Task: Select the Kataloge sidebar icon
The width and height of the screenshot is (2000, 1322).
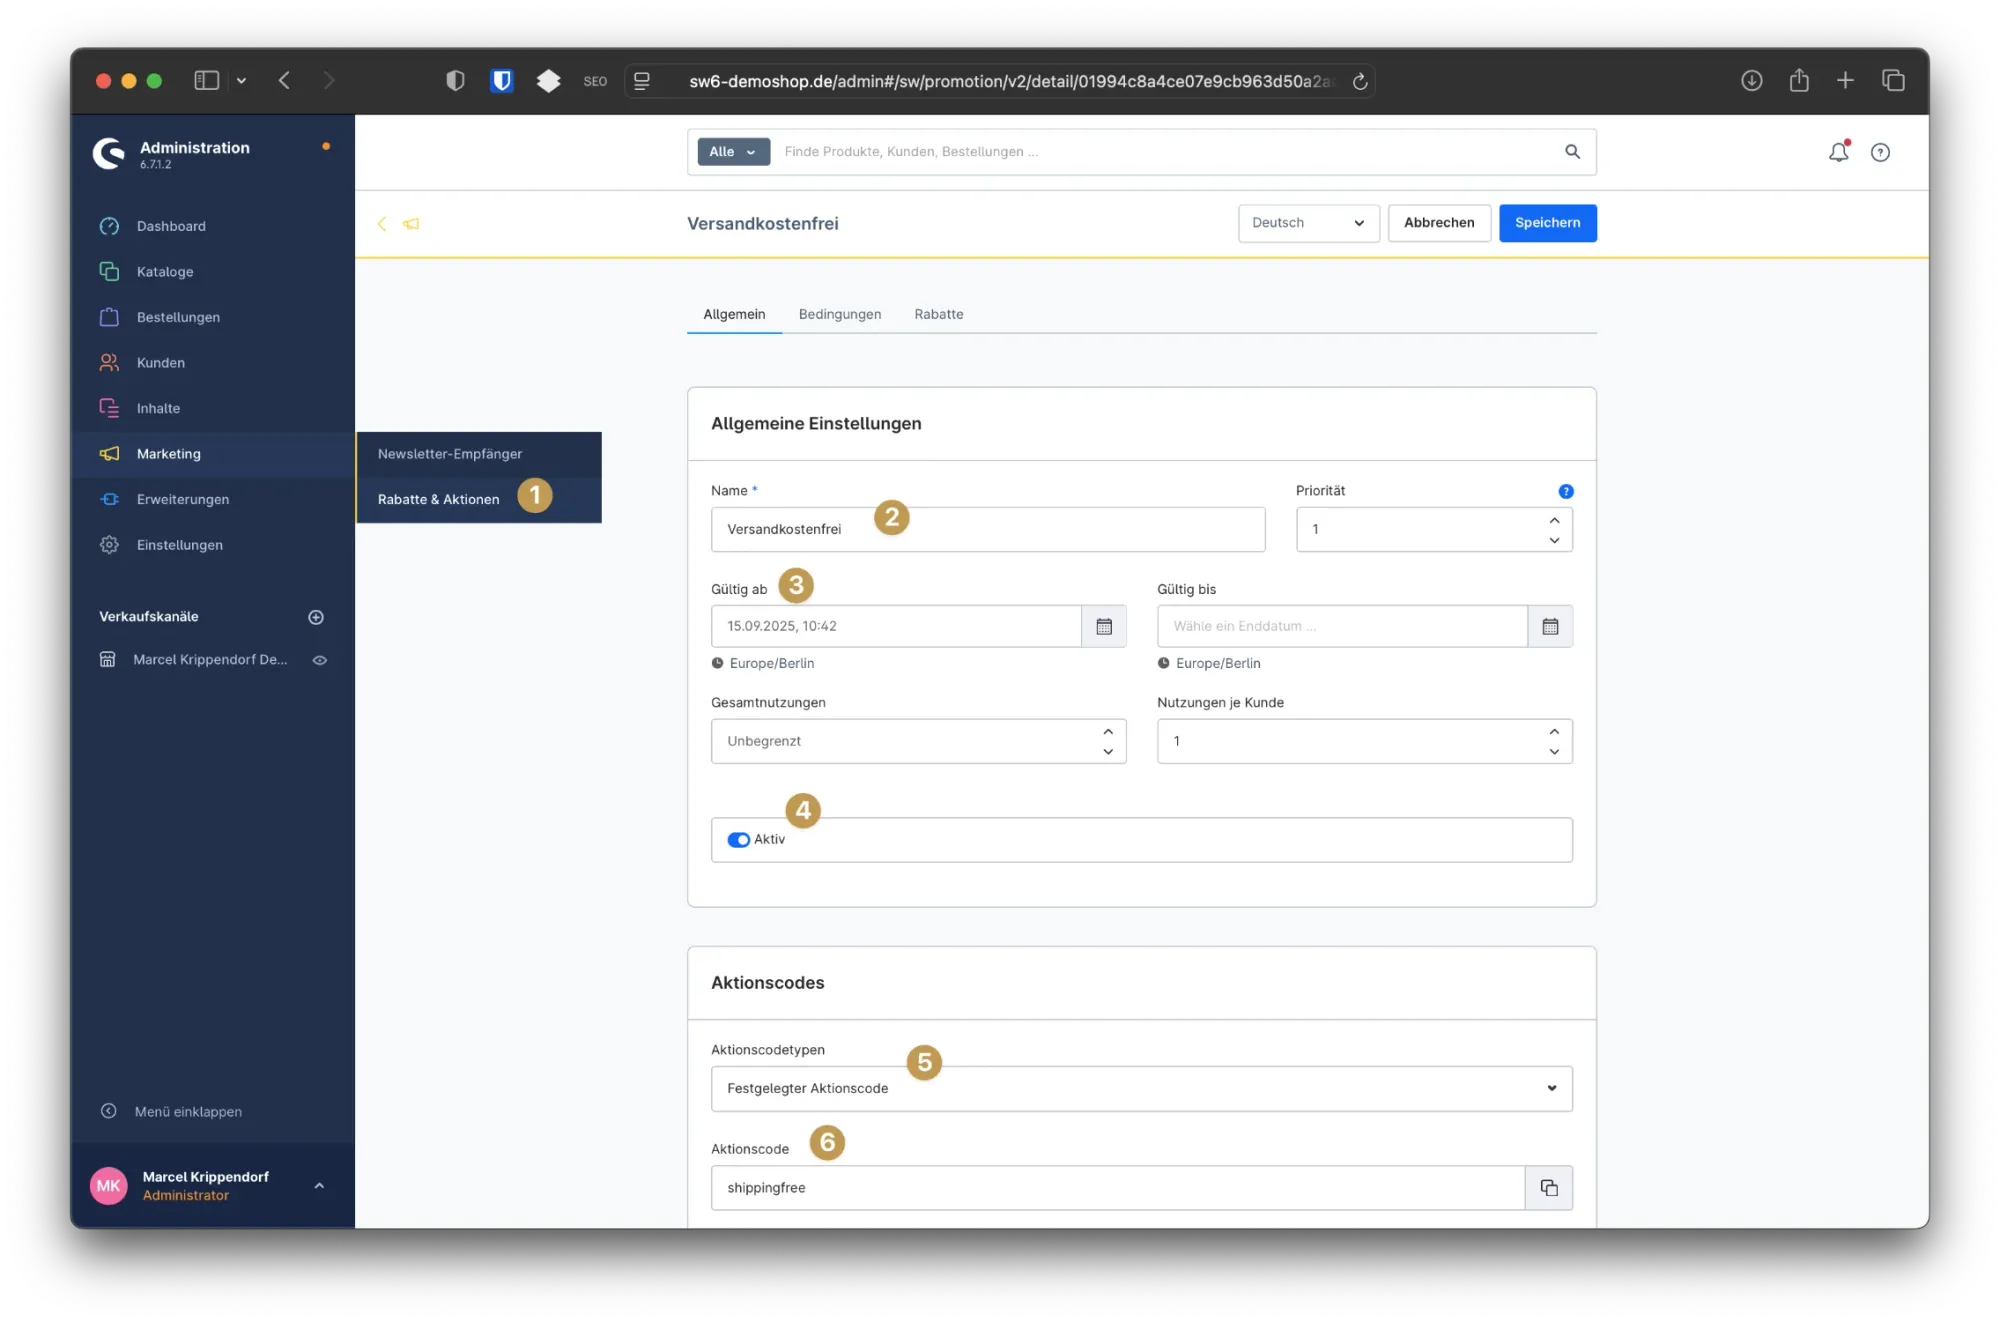Action: click(109, 271)
